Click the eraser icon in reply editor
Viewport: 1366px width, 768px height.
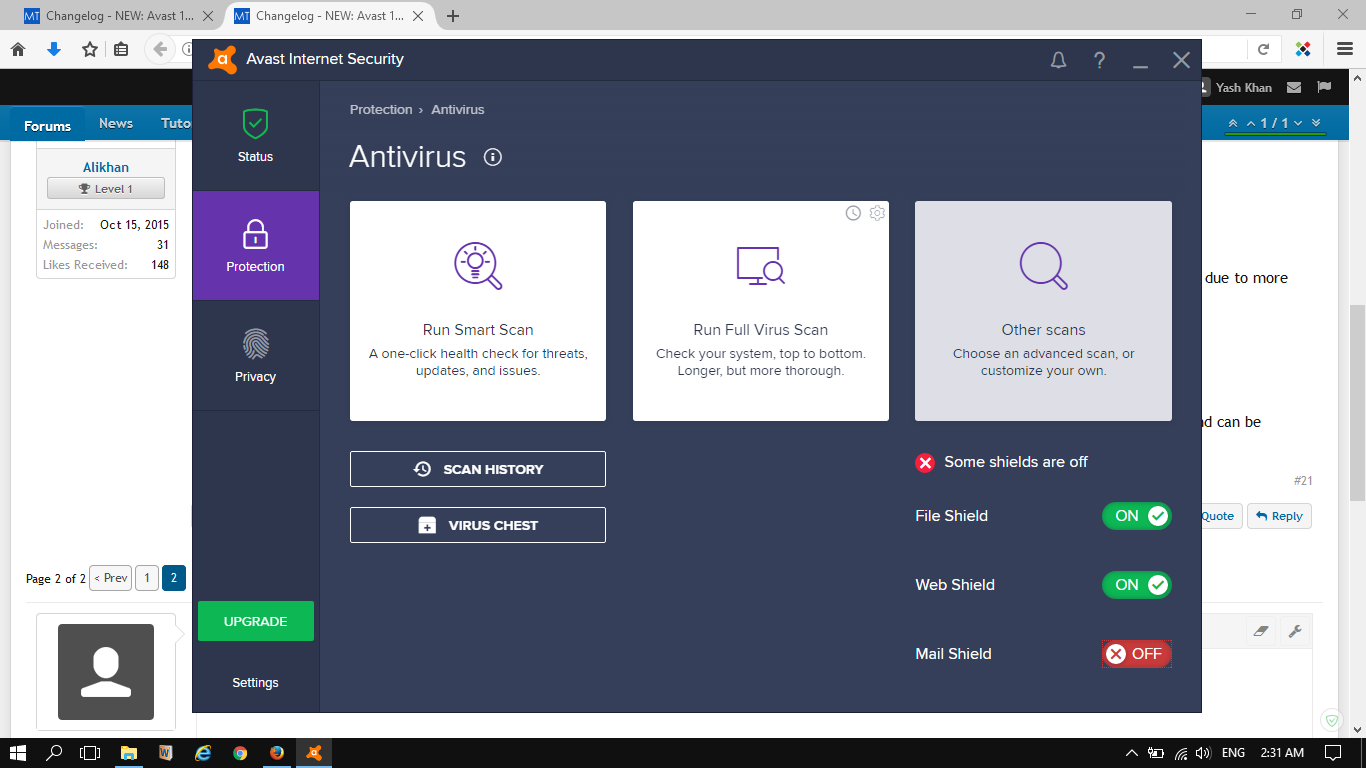coord(1261,631)
